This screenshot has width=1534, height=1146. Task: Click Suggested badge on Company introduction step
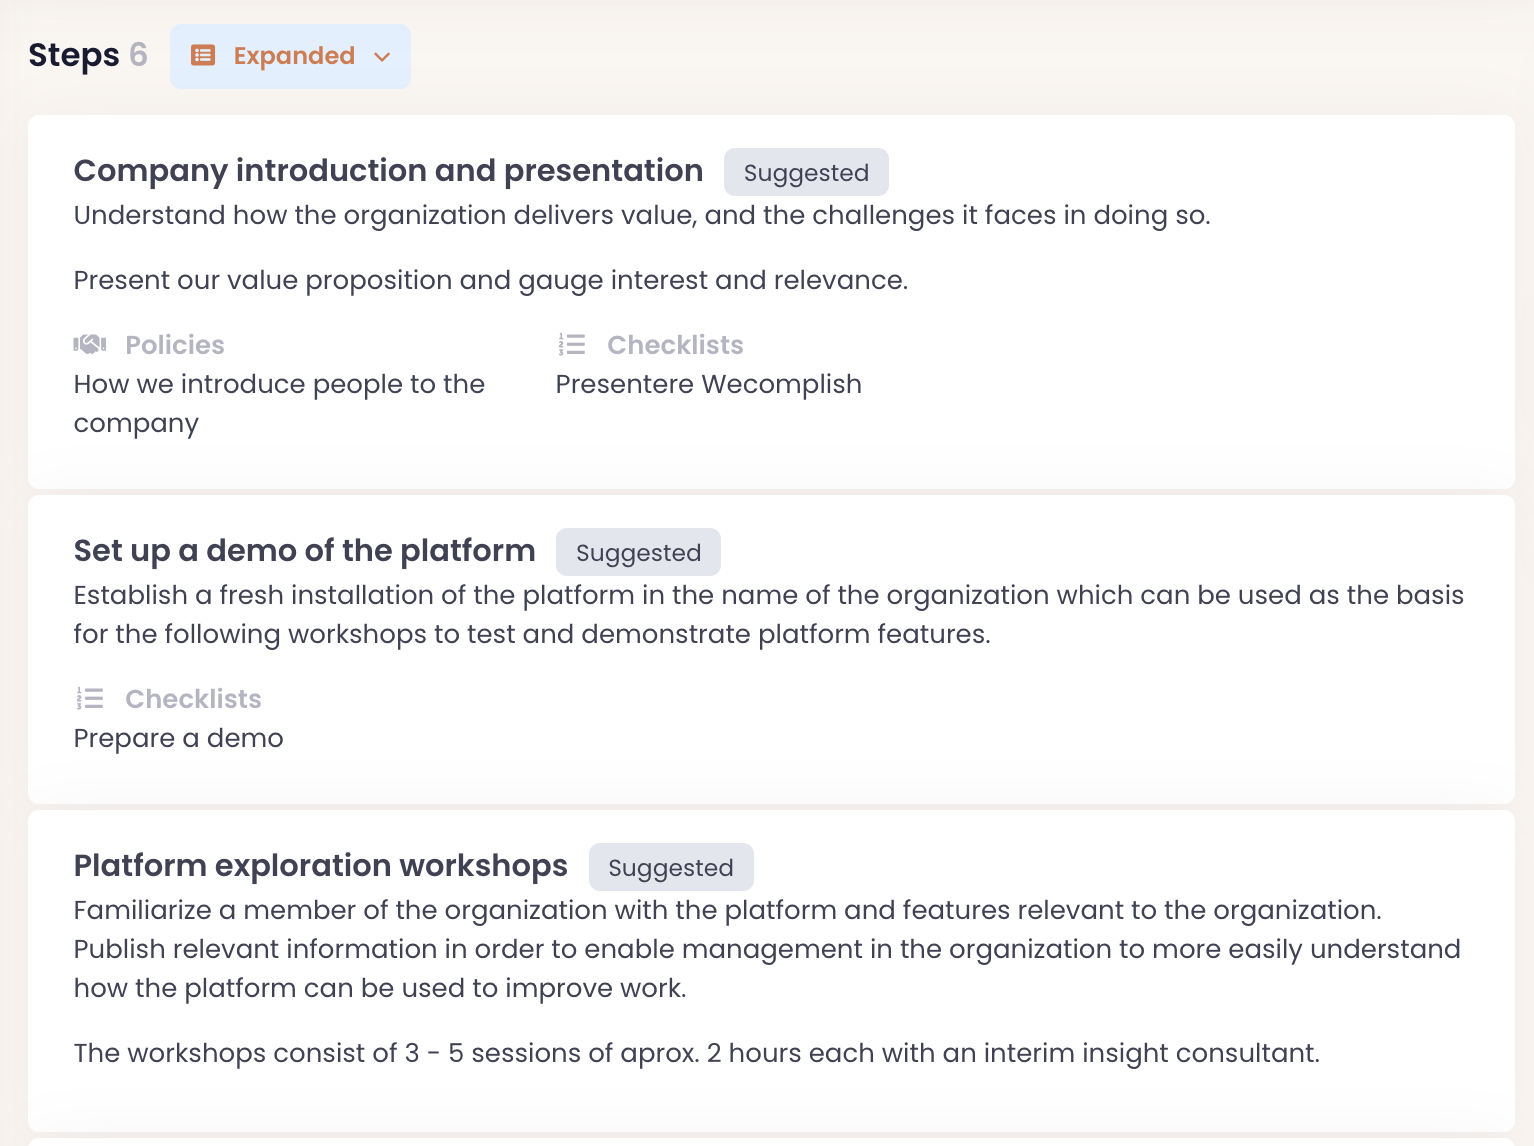click(806, 173)
